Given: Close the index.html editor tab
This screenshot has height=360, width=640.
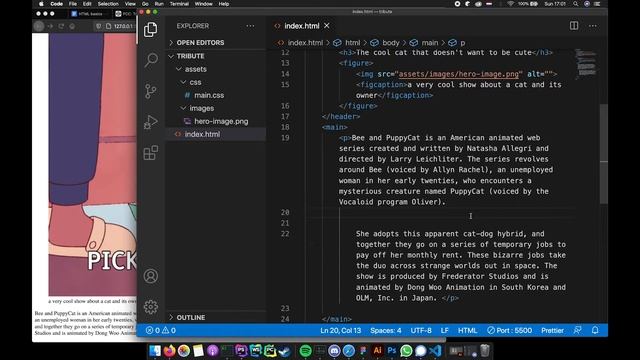Looking at the screenshot, I should point(327,26).
